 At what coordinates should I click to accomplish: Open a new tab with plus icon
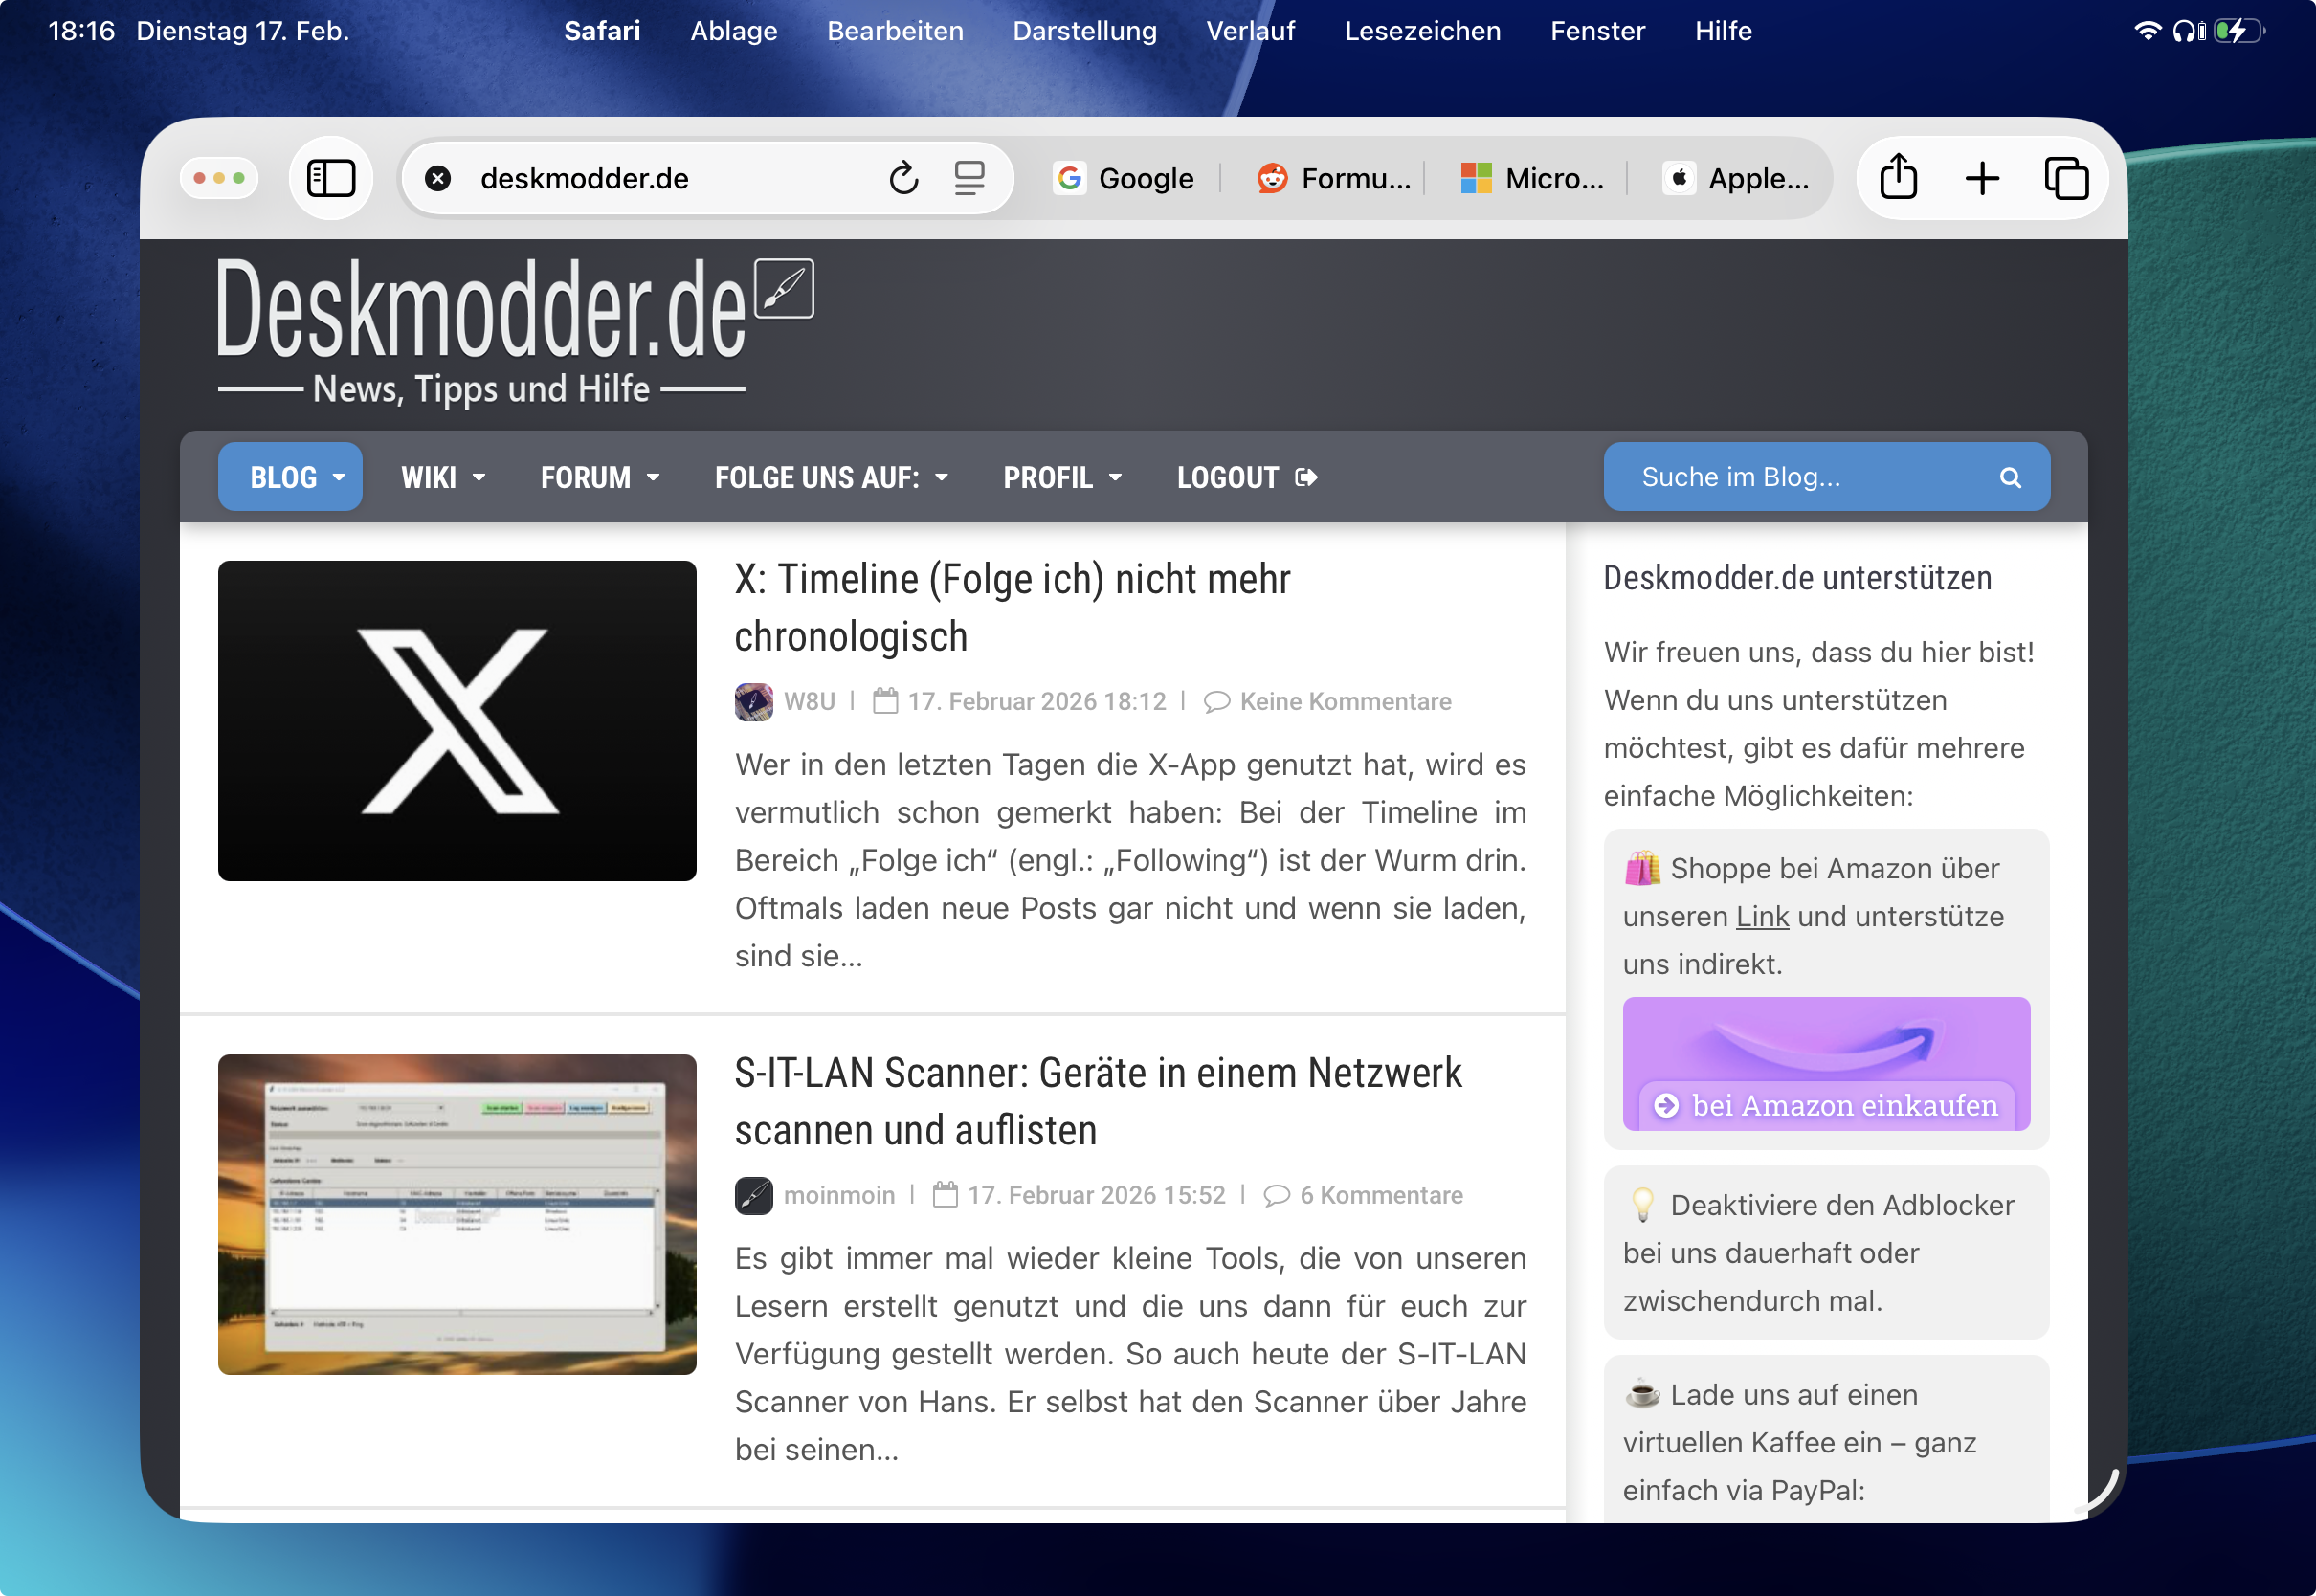coord(1981,179)
